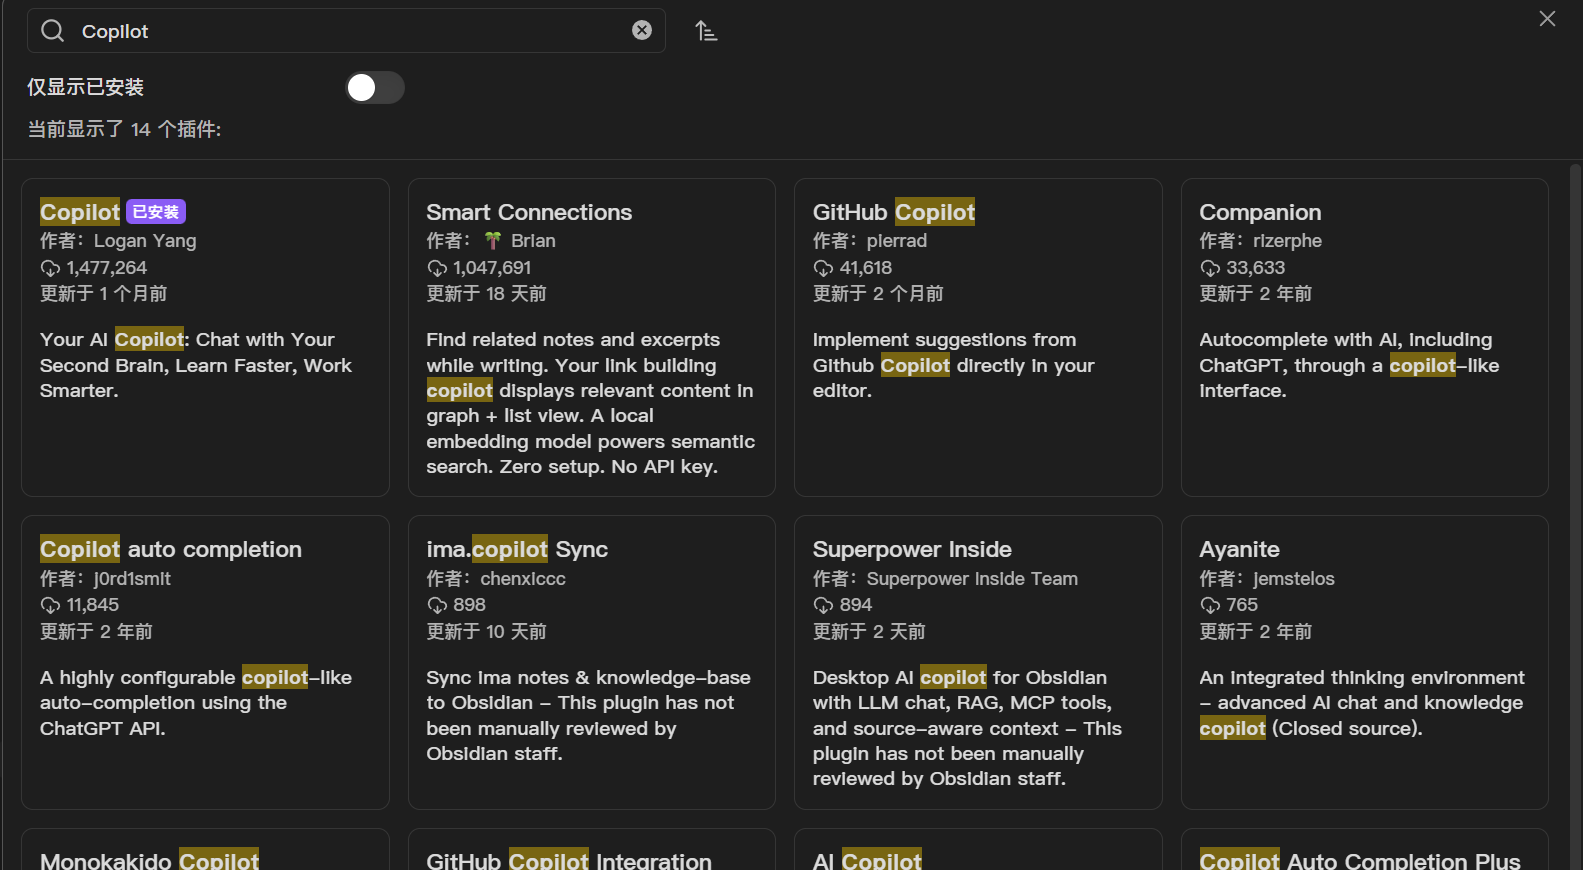Open Copilot Auto Completion Plus plugin

pyautogui.click(x=1365, y=850)
